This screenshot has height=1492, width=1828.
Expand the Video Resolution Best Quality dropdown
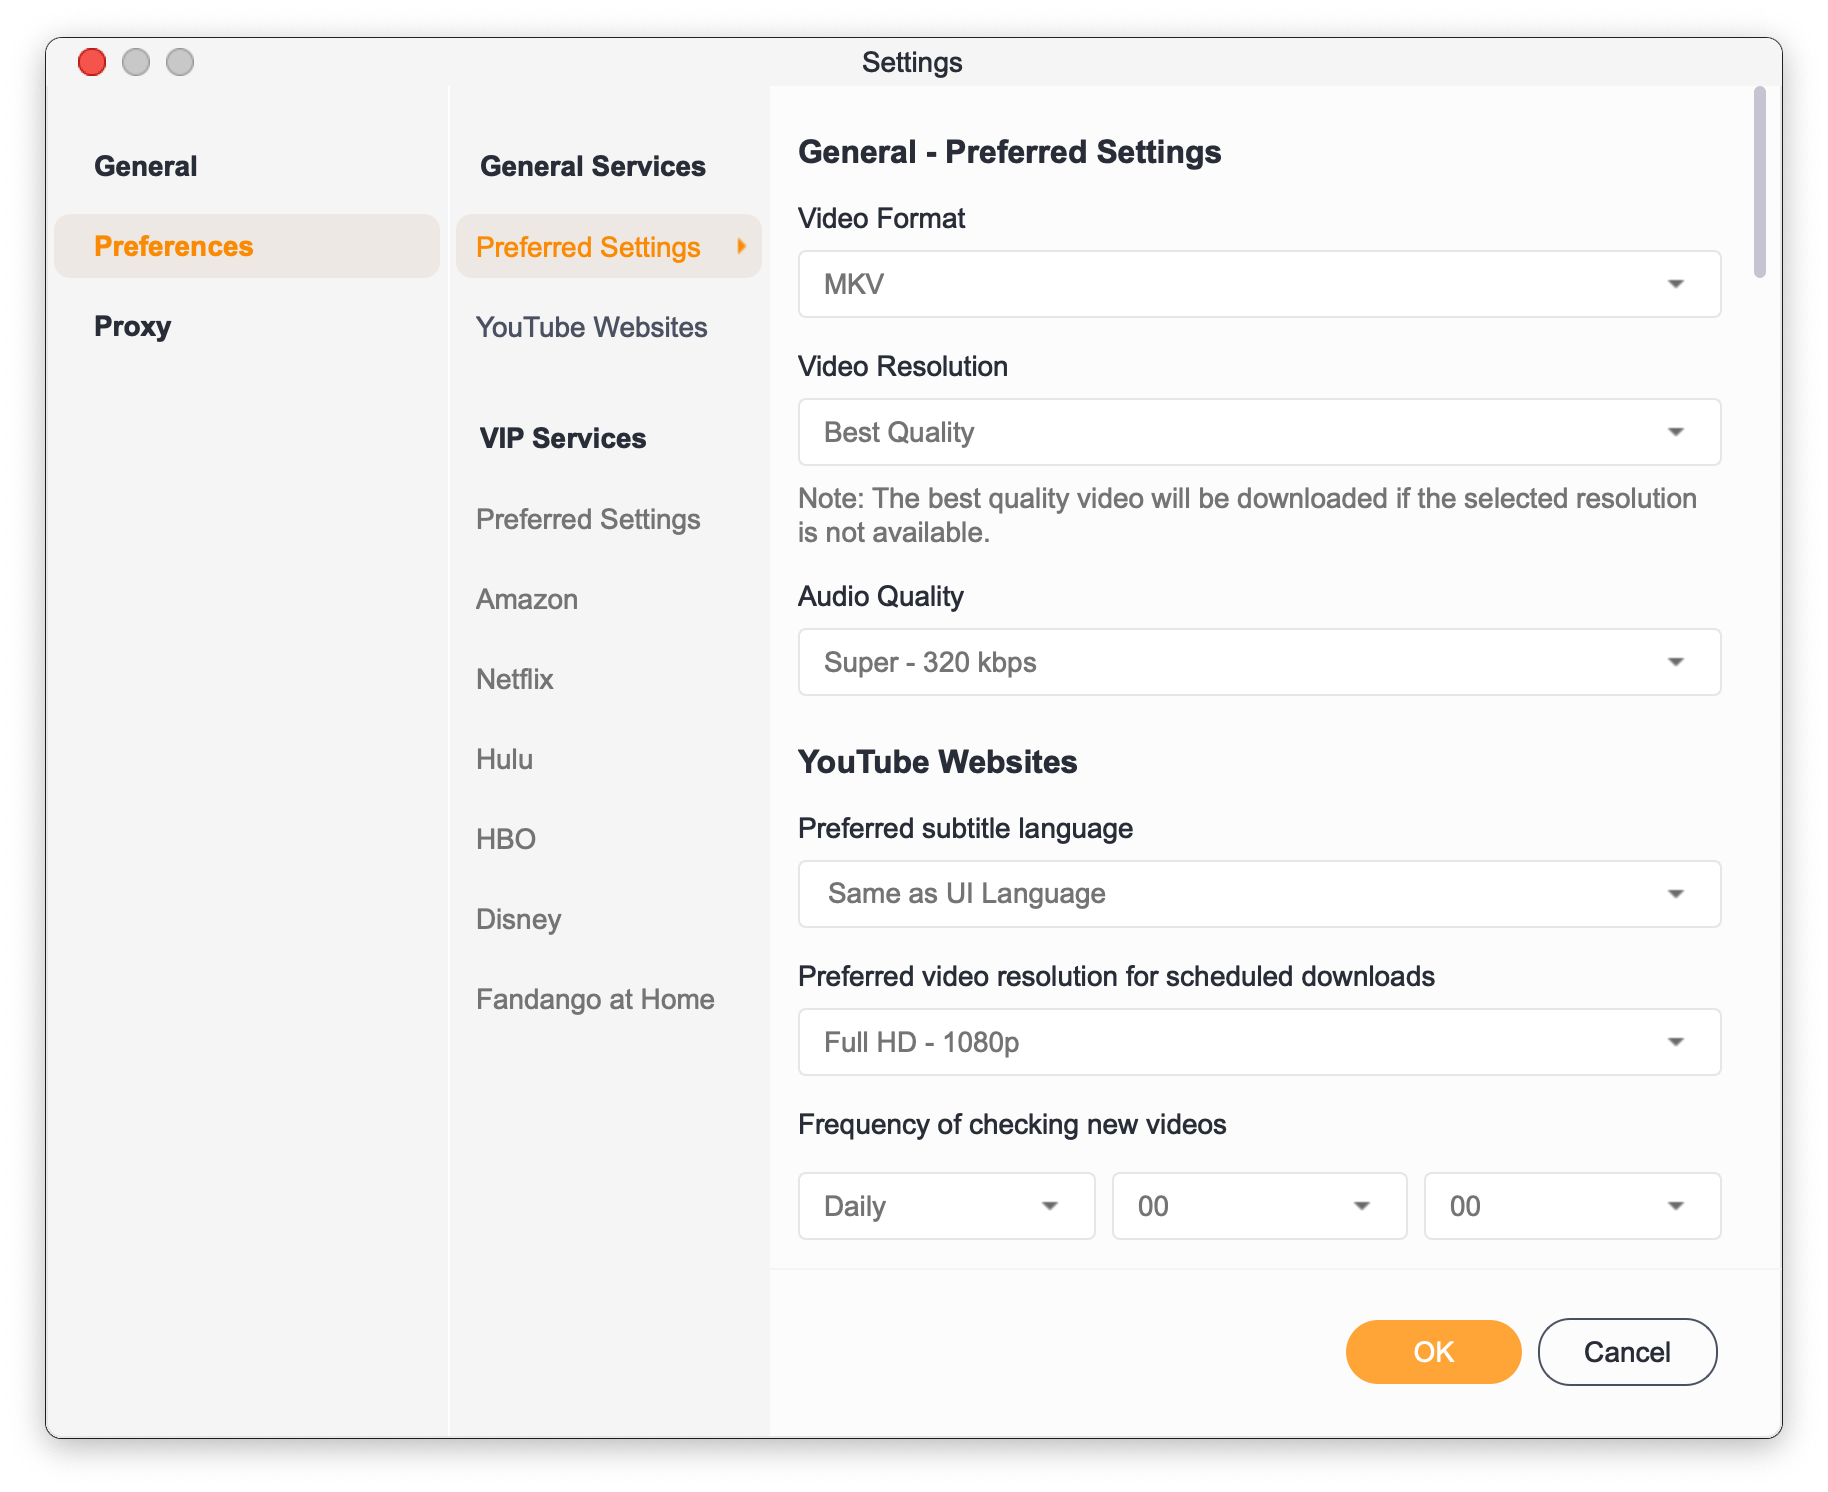1259,432
